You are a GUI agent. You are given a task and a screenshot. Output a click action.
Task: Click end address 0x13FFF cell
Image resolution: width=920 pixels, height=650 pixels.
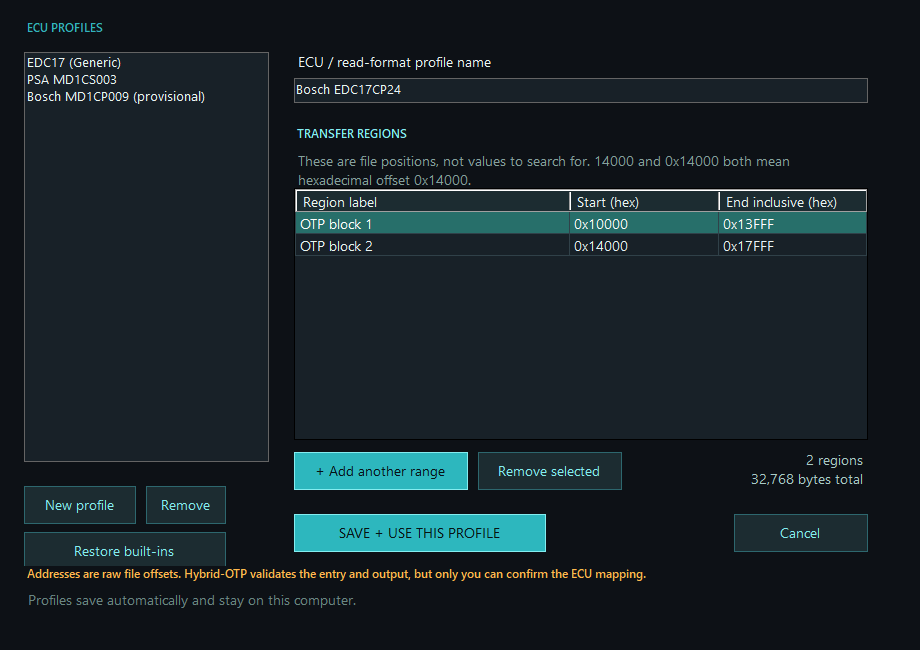(x=793, y=224)
